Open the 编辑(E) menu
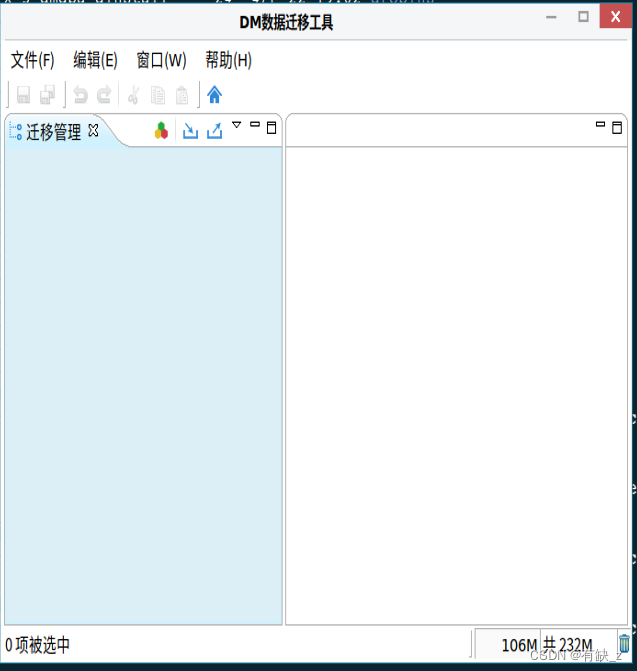This screenshot has width=637, height=671. [x=95, y=60]
